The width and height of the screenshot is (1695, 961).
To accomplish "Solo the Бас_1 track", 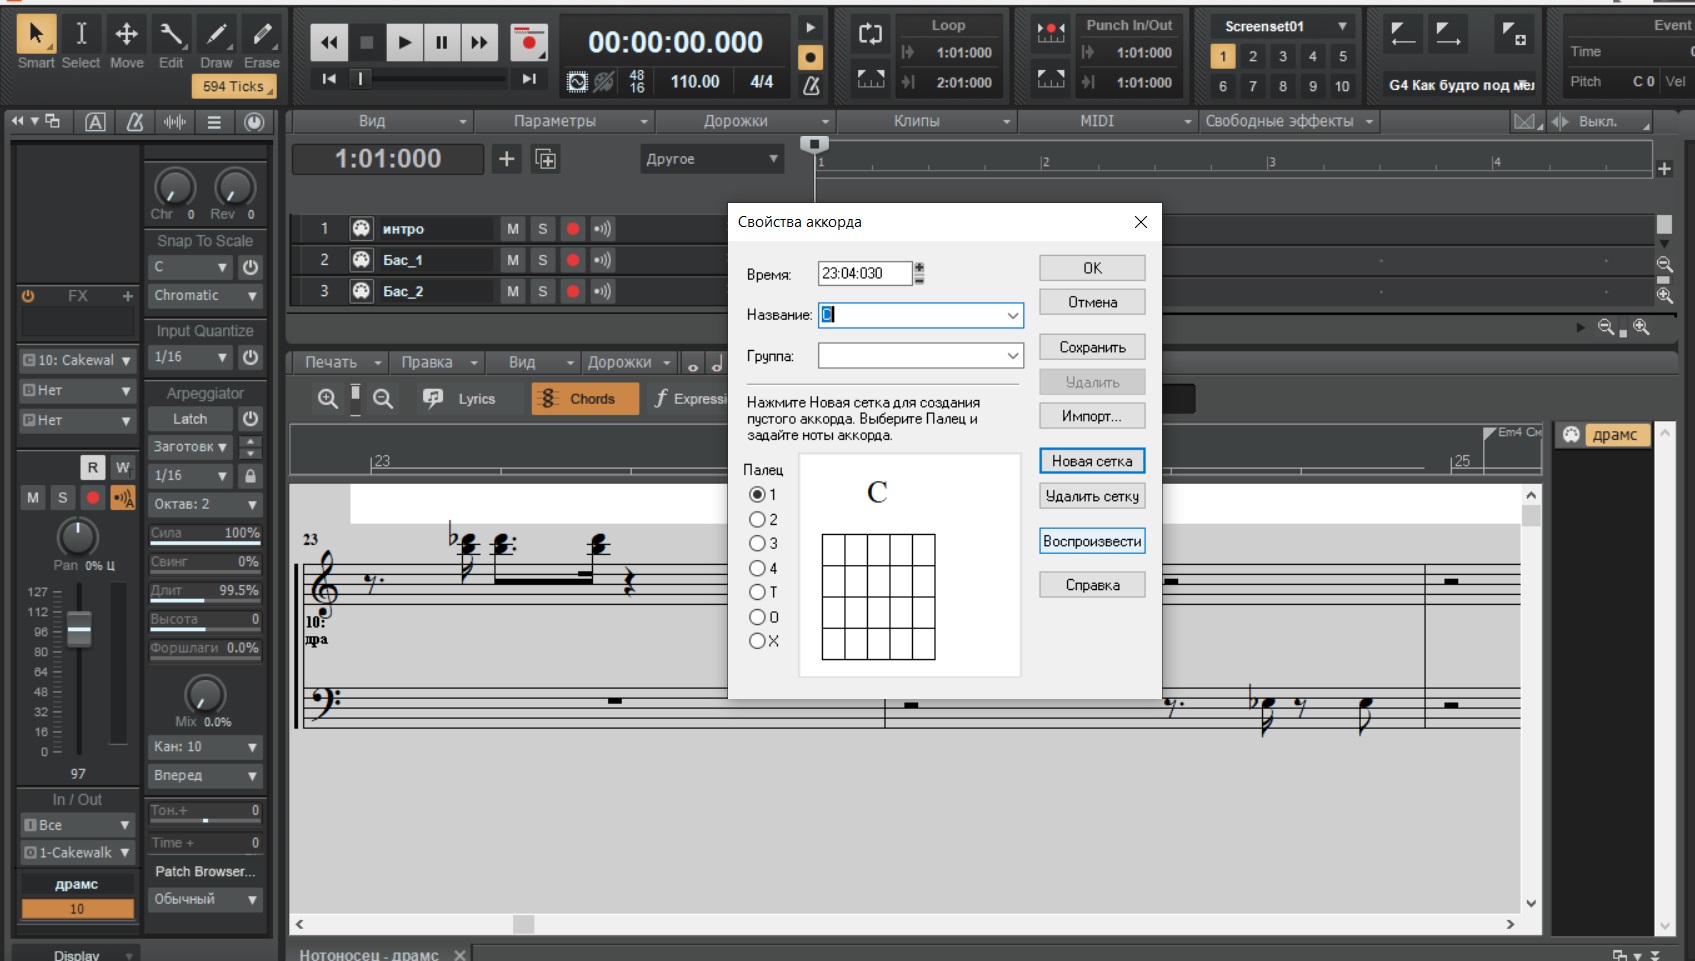I will pyautogui.click(x=543, y=260).
